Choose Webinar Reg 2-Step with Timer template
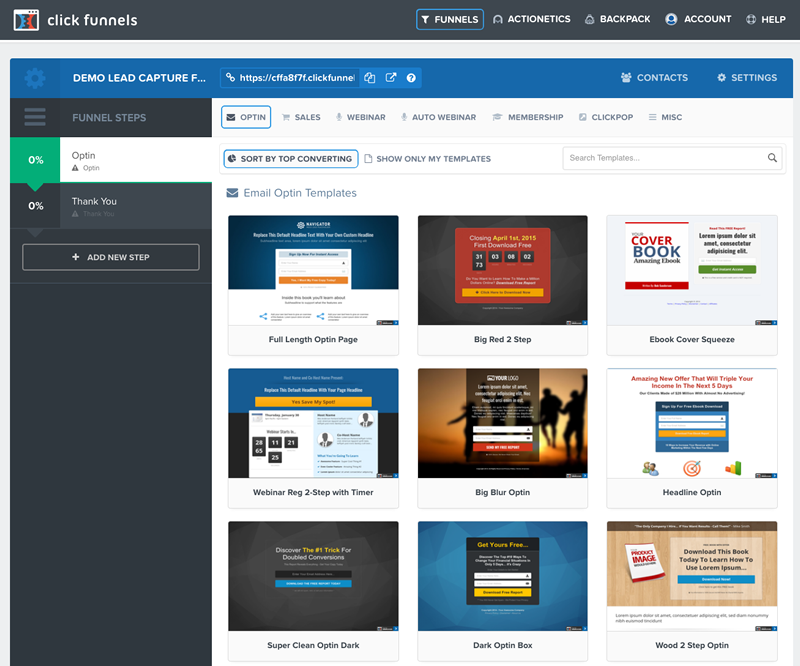The width and height of the screenshot is (800, 666). tap(313, 438)
